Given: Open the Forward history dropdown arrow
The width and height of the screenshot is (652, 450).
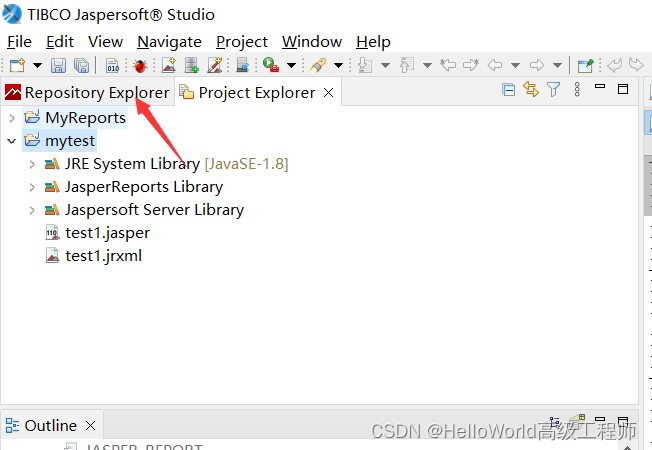Looking at the screenshot, I should point(558,65).
